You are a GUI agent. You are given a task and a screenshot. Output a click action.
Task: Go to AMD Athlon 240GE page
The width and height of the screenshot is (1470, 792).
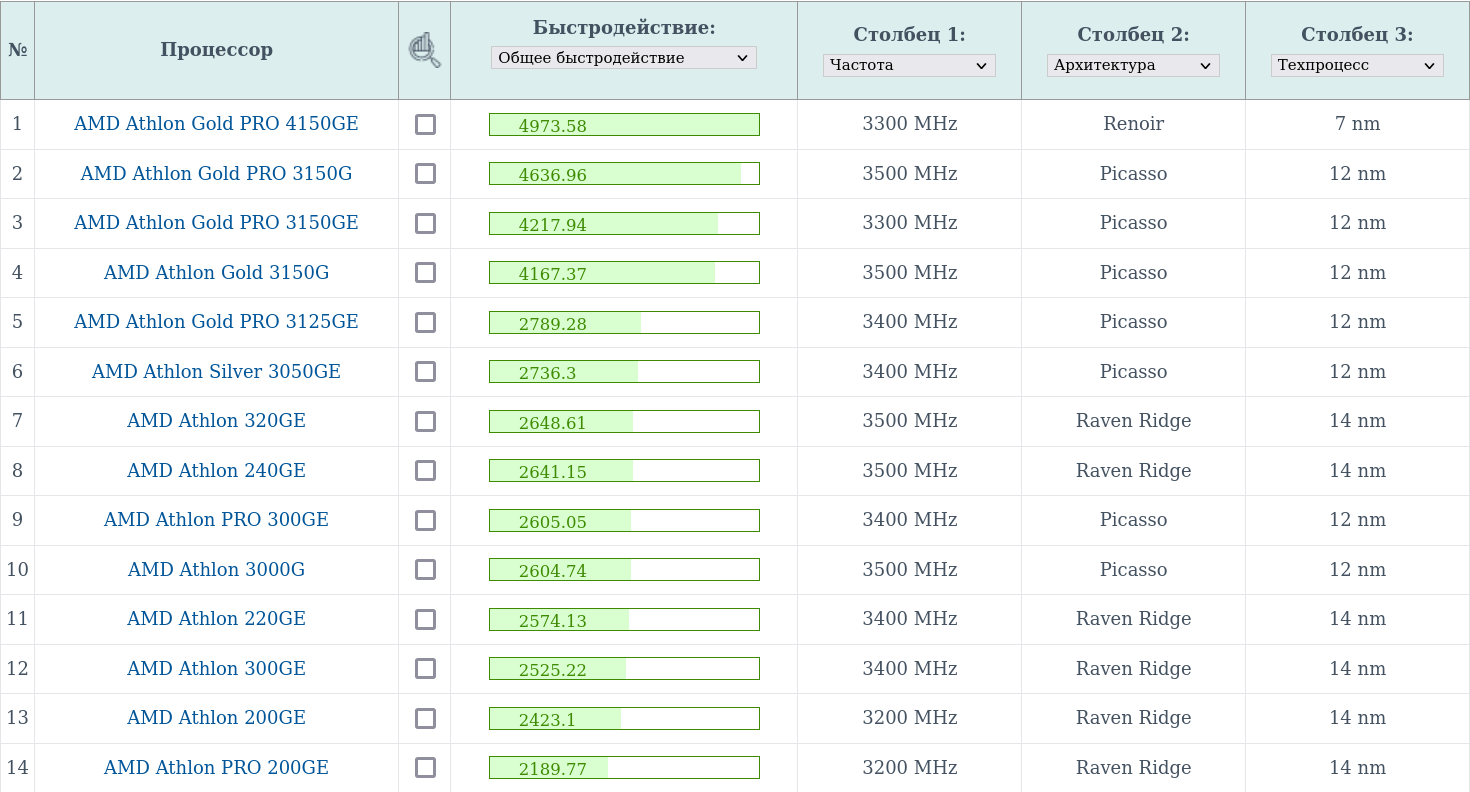pos(216,471)
